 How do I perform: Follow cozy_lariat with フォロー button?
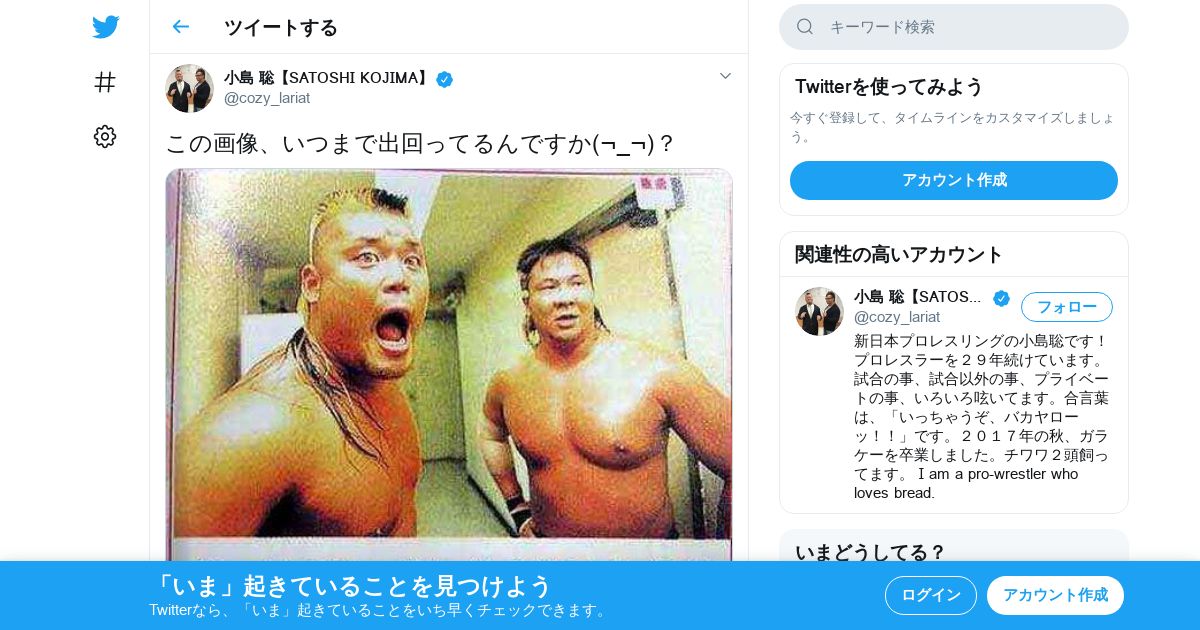click(x=1066, y=307)
